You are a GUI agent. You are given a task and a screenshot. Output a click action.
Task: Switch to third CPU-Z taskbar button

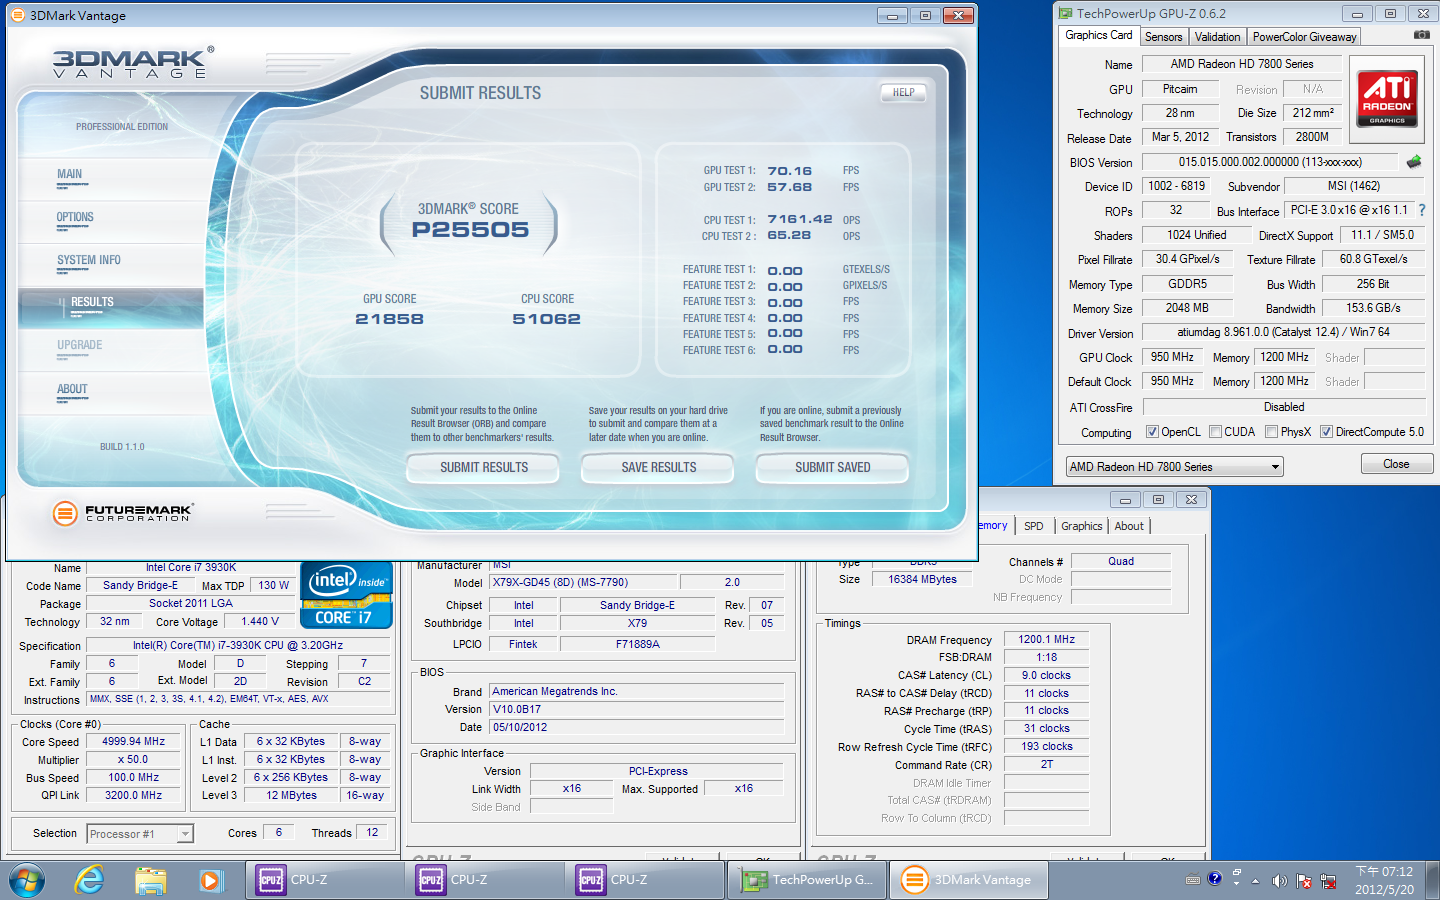[645, 880]
